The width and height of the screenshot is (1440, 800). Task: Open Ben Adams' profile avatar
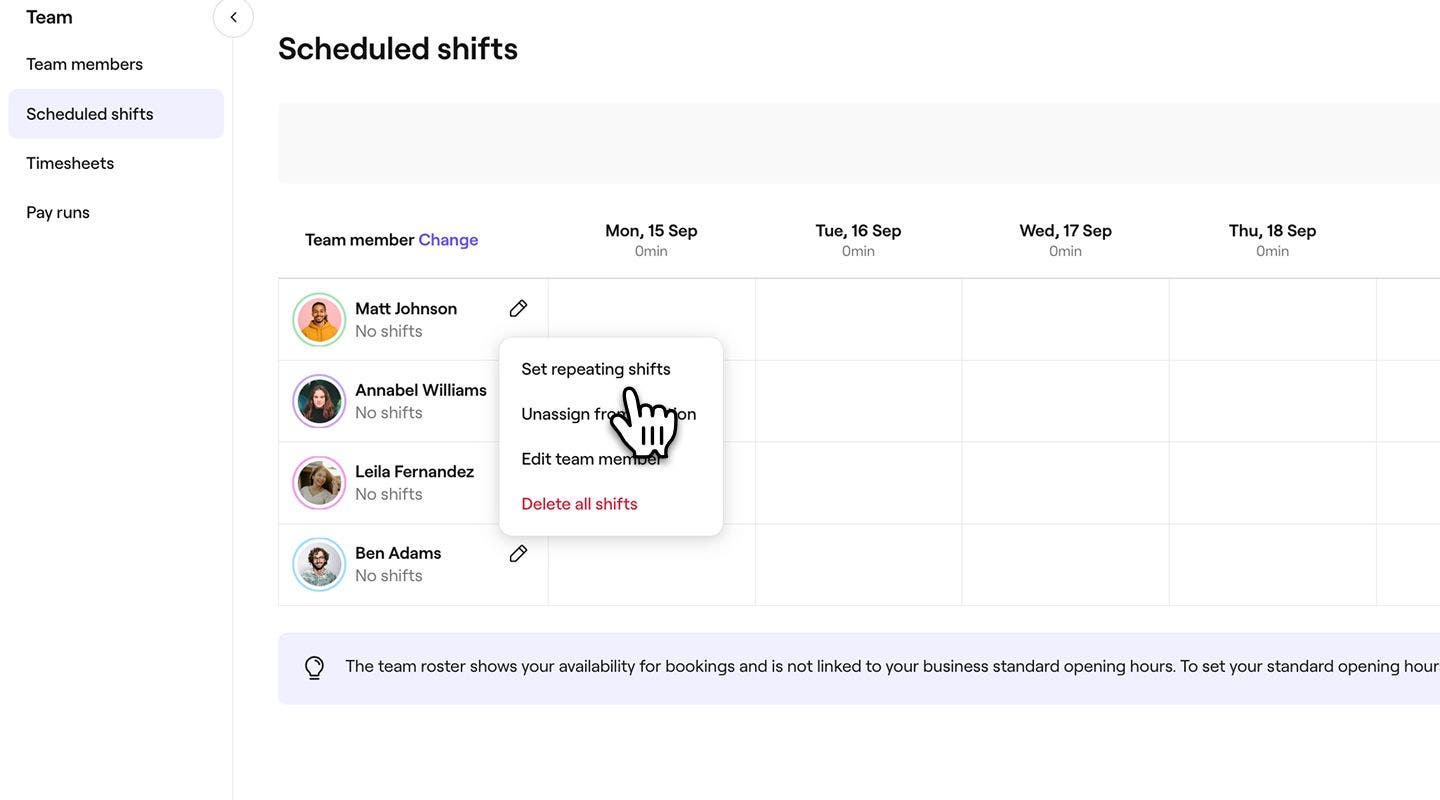pyautogui.click(x=319, y=565)
